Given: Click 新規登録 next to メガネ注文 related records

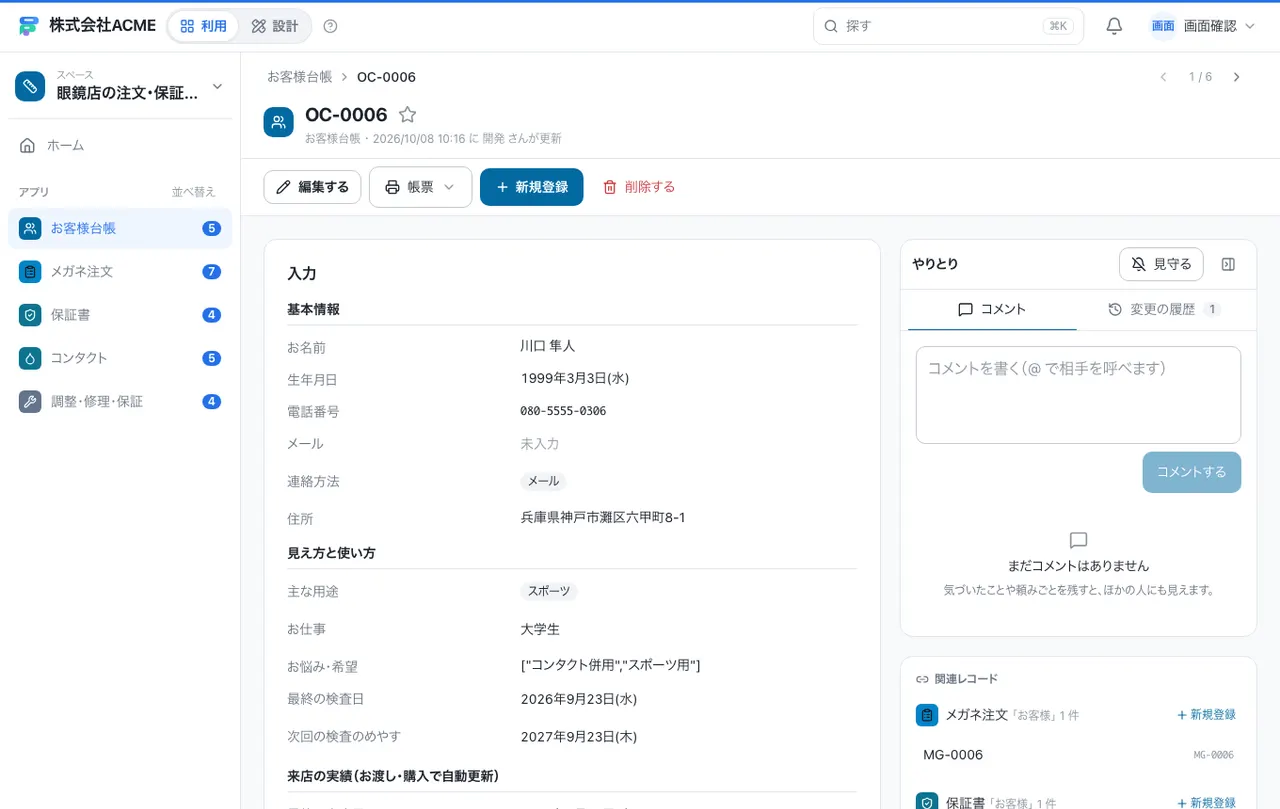Looking at the screenshot, I should [1206, 715].
